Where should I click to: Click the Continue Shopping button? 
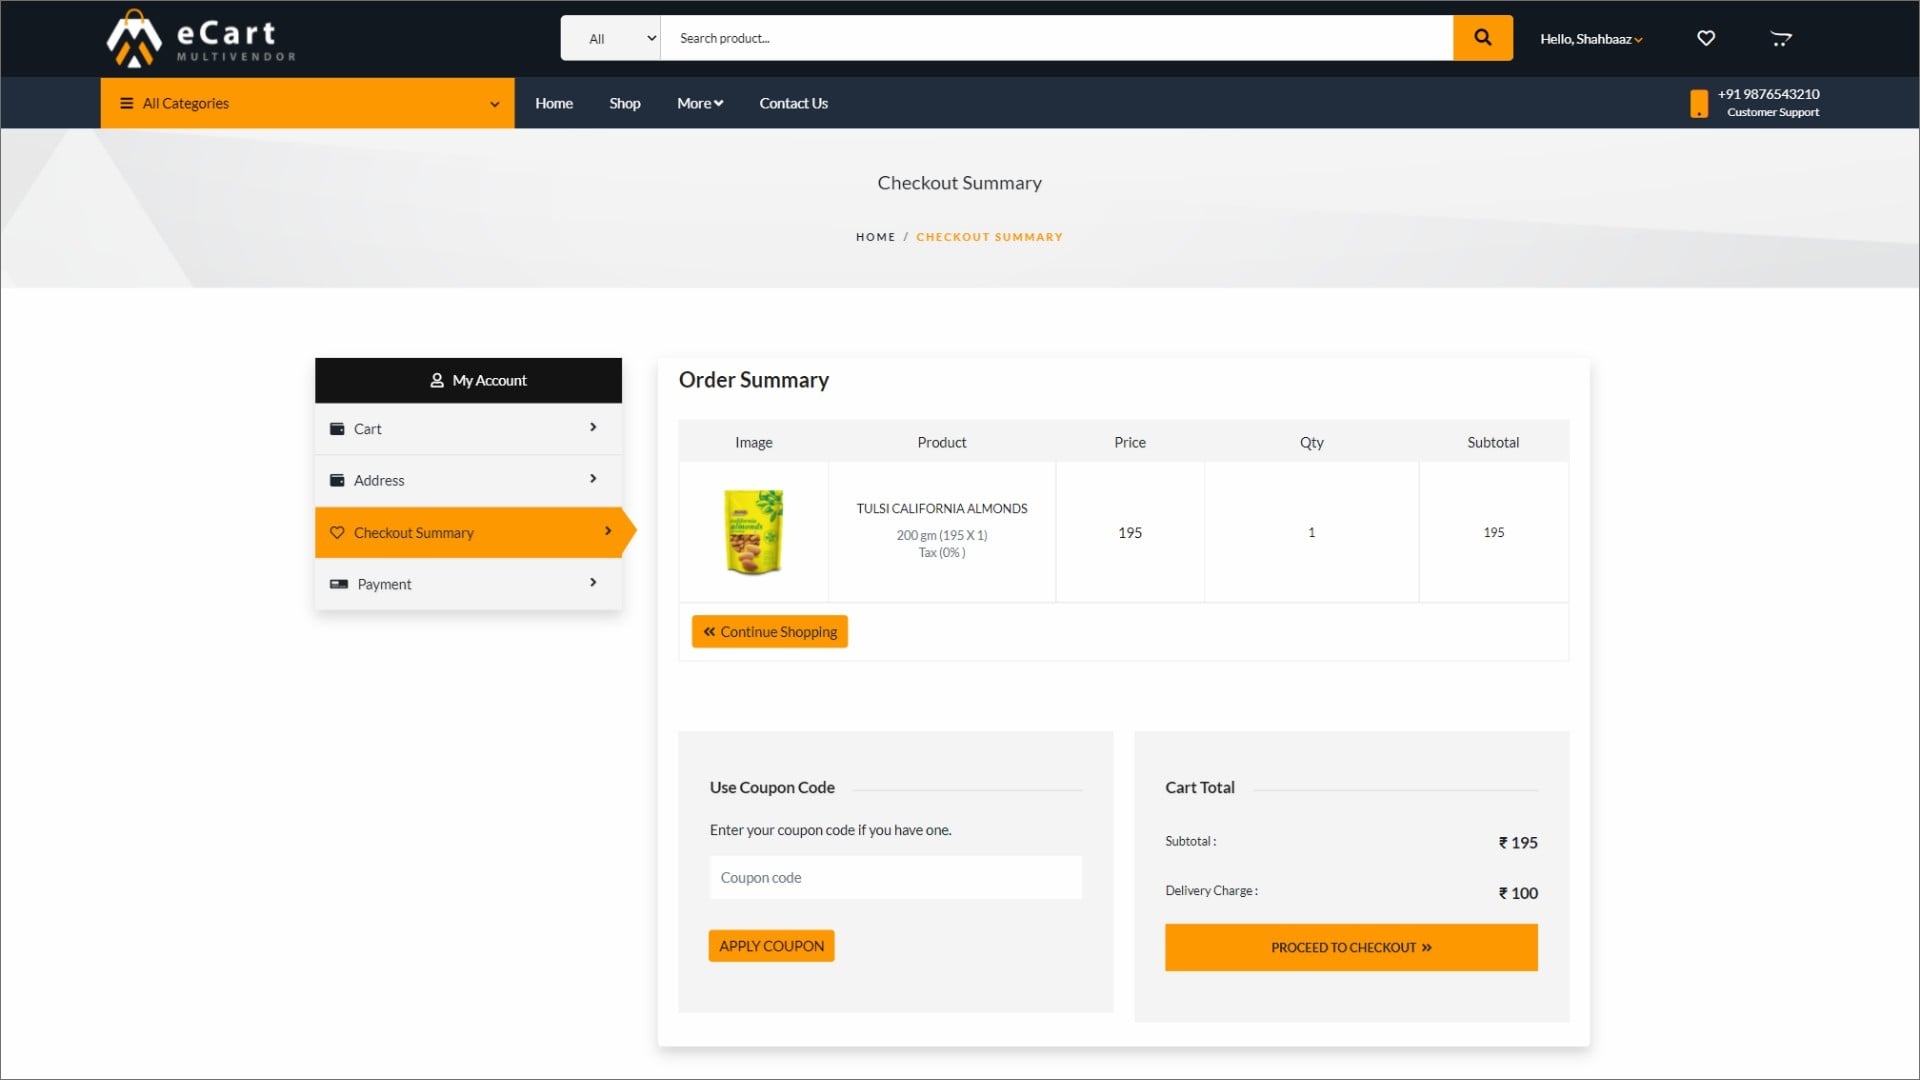(x=770, y=632)
